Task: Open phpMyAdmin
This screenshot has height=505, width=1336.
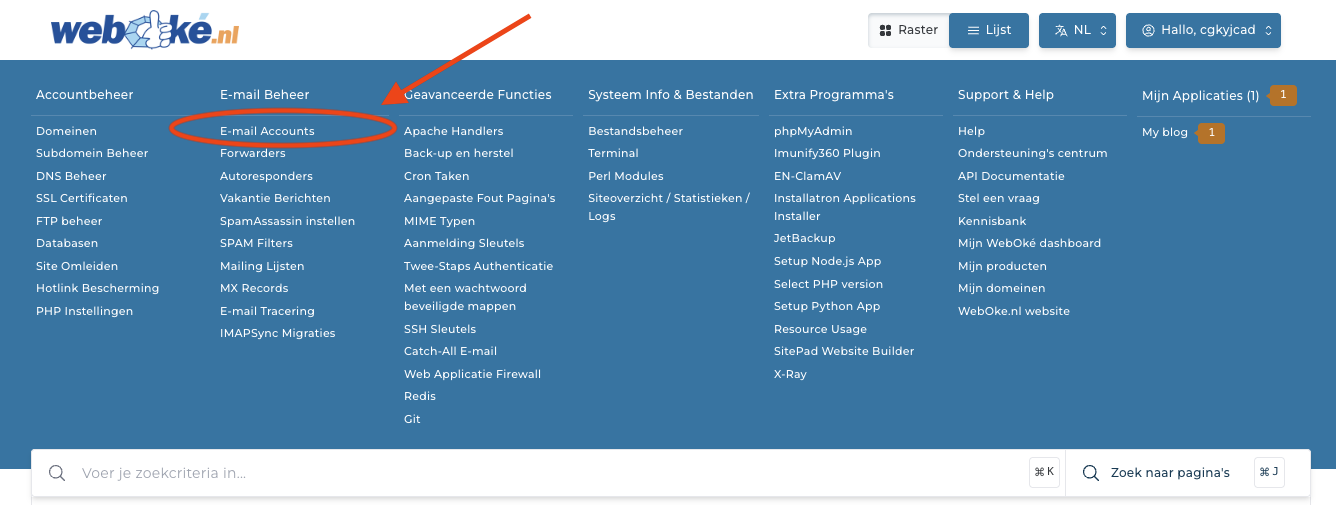Action: pyautogui.click(x=812, y=131)
